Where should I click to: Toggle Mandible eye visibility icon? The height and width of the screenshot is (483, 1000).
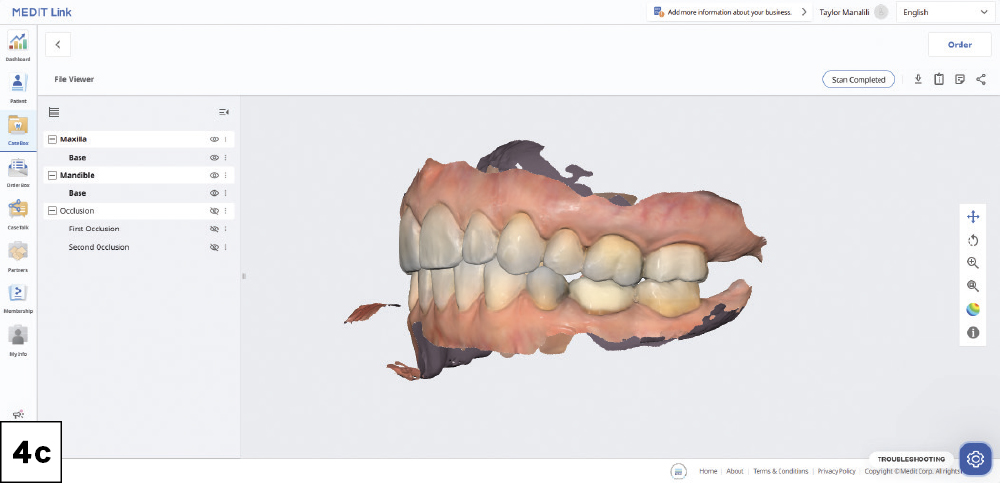[x=214, y=176]
